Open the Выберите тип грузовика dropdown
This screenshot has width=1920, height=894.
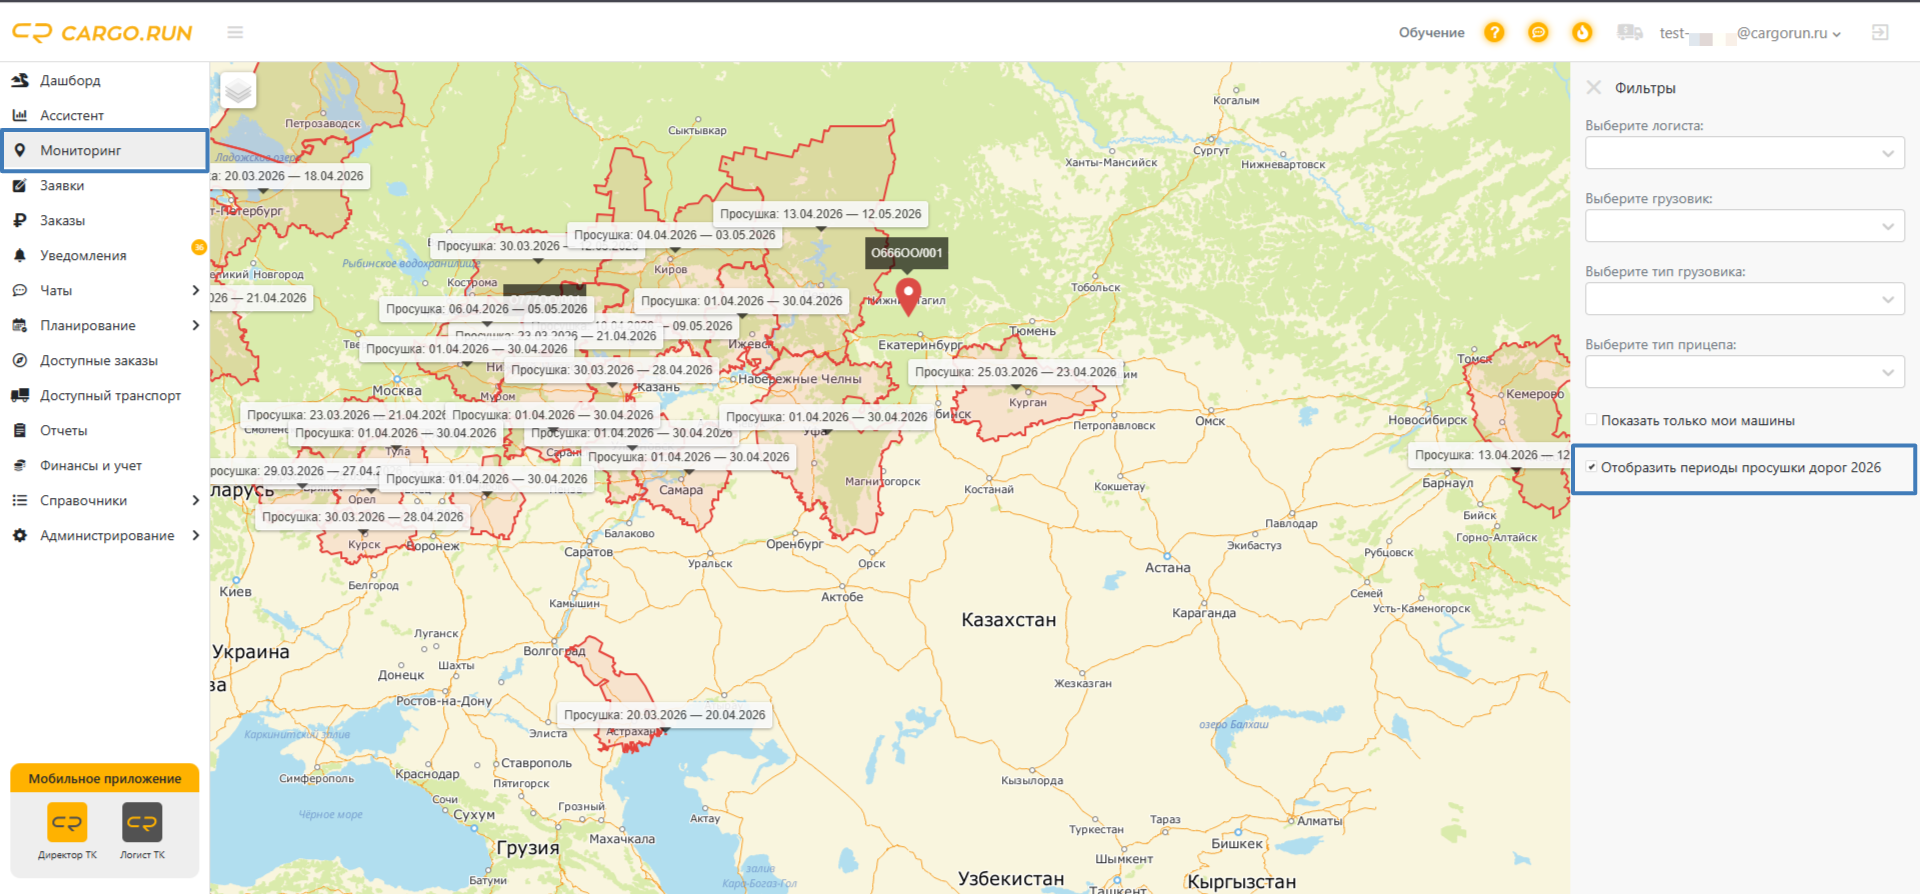[1744, 299]
